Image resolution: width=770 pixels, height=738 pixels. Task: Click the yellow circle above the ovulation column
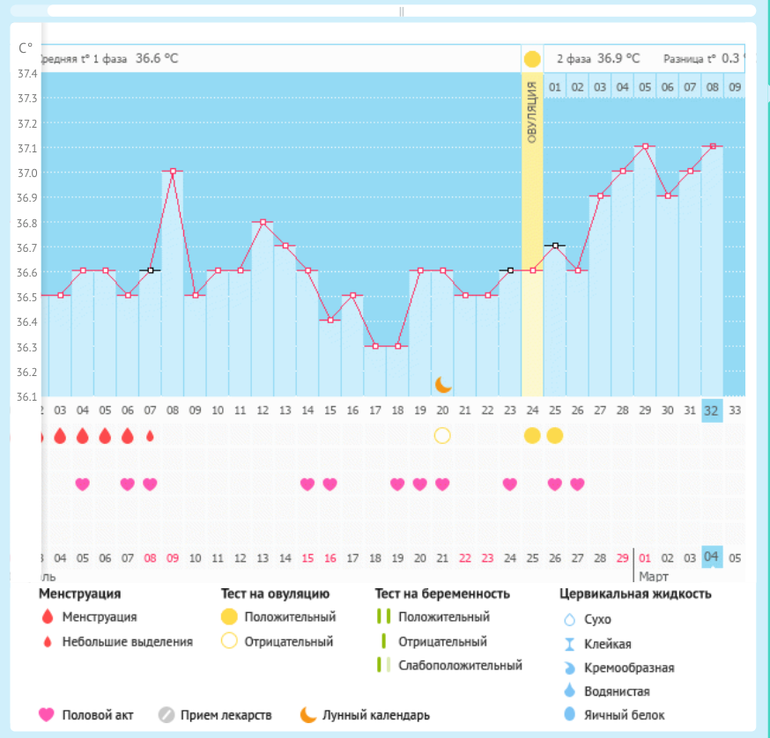532,59
